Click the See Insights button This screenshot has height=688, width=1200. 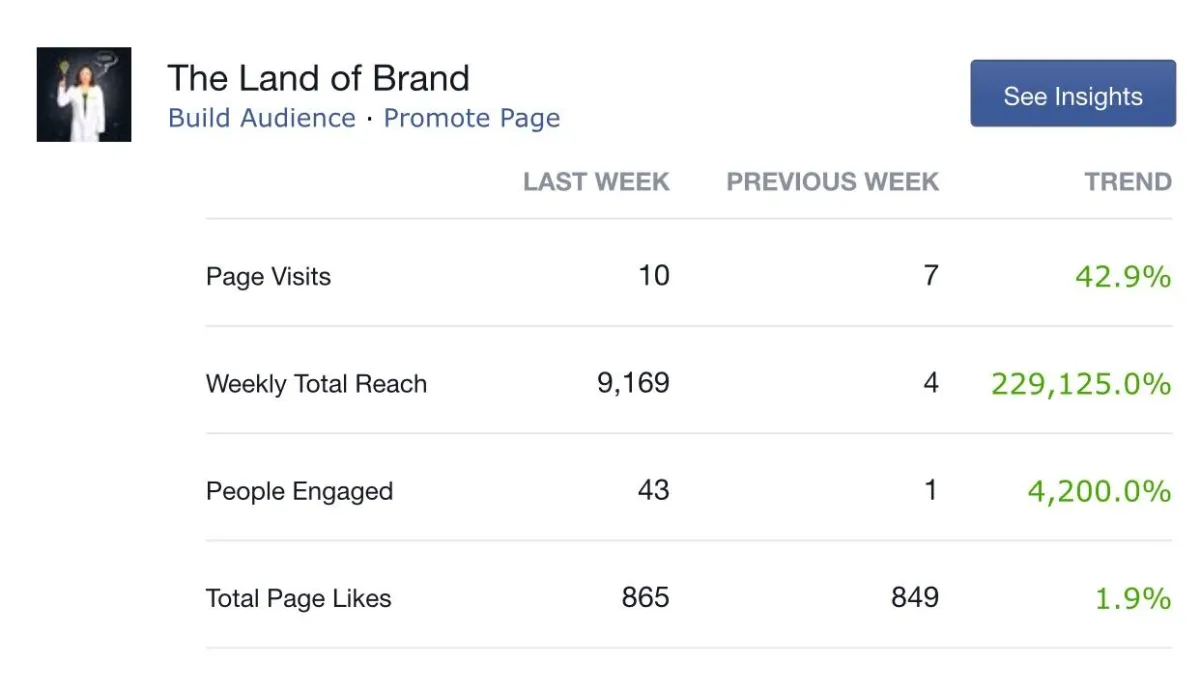1073,94
